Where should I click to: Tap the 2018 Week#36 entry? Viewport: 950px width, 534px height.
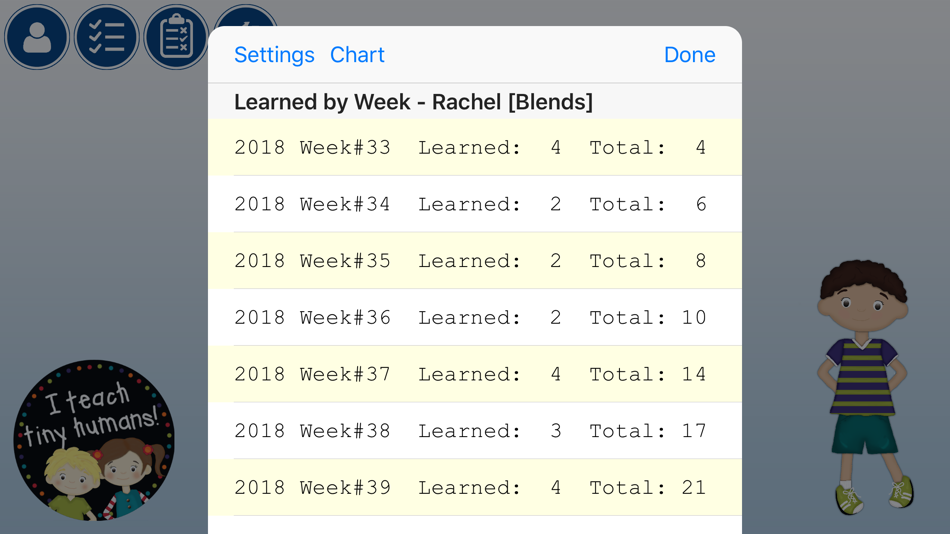coord(474,318)
